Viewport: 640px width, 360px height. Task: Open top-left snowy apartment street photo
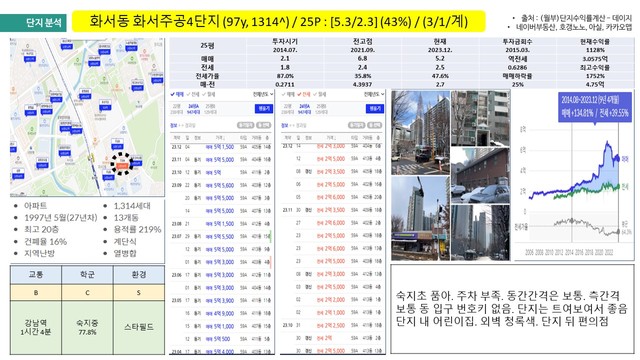point(420,132)
